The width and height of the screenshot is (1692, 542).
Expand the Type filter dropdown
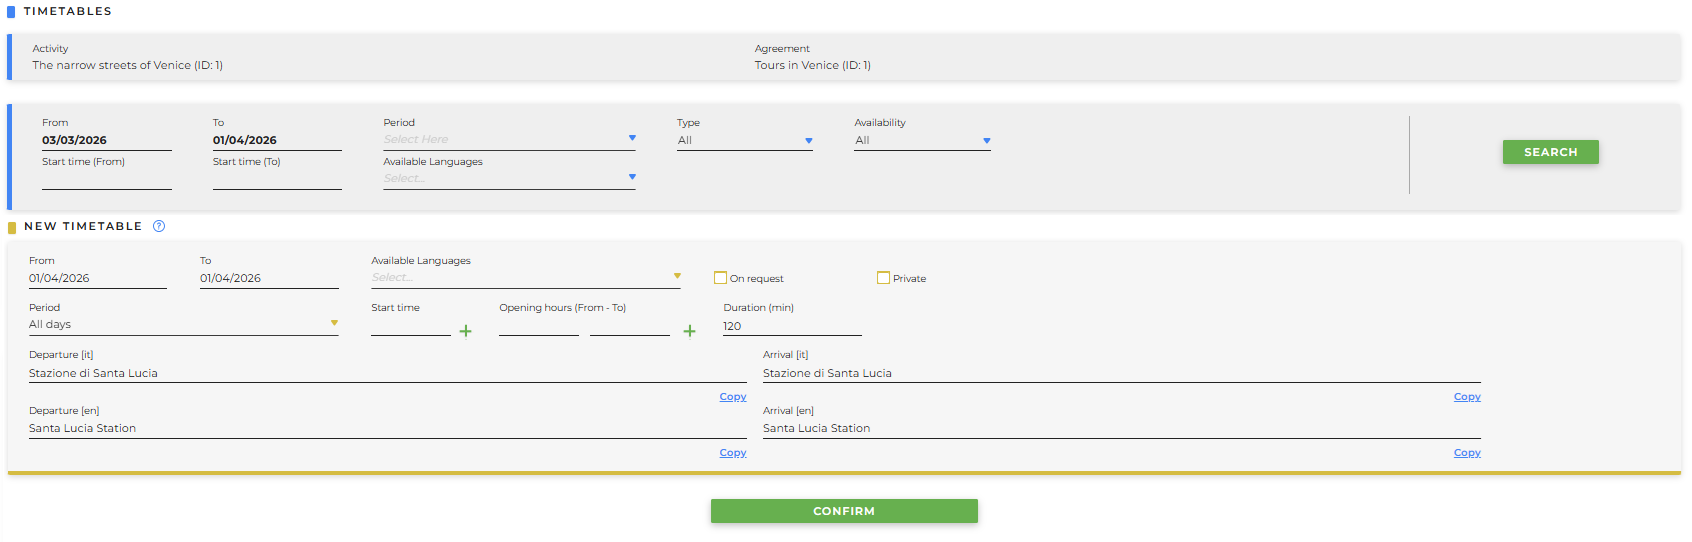[744, 141]
